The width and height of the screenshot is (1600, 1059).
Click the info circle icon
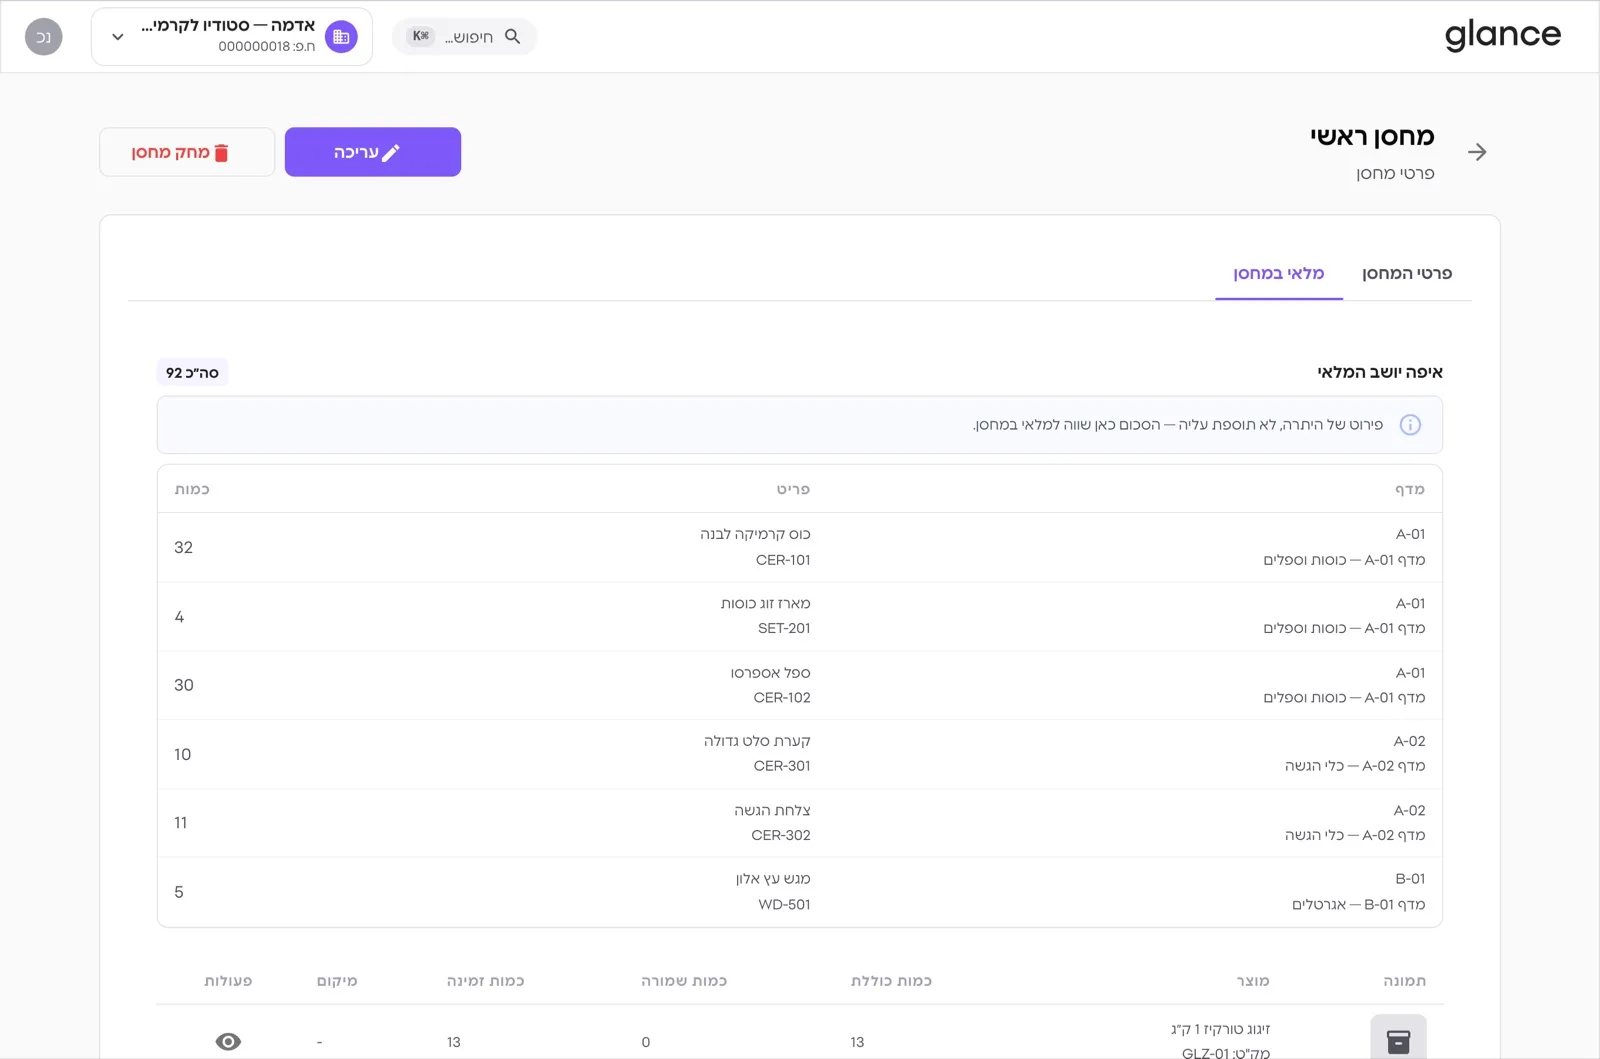pyautogui.click(x=1410, y=425)
